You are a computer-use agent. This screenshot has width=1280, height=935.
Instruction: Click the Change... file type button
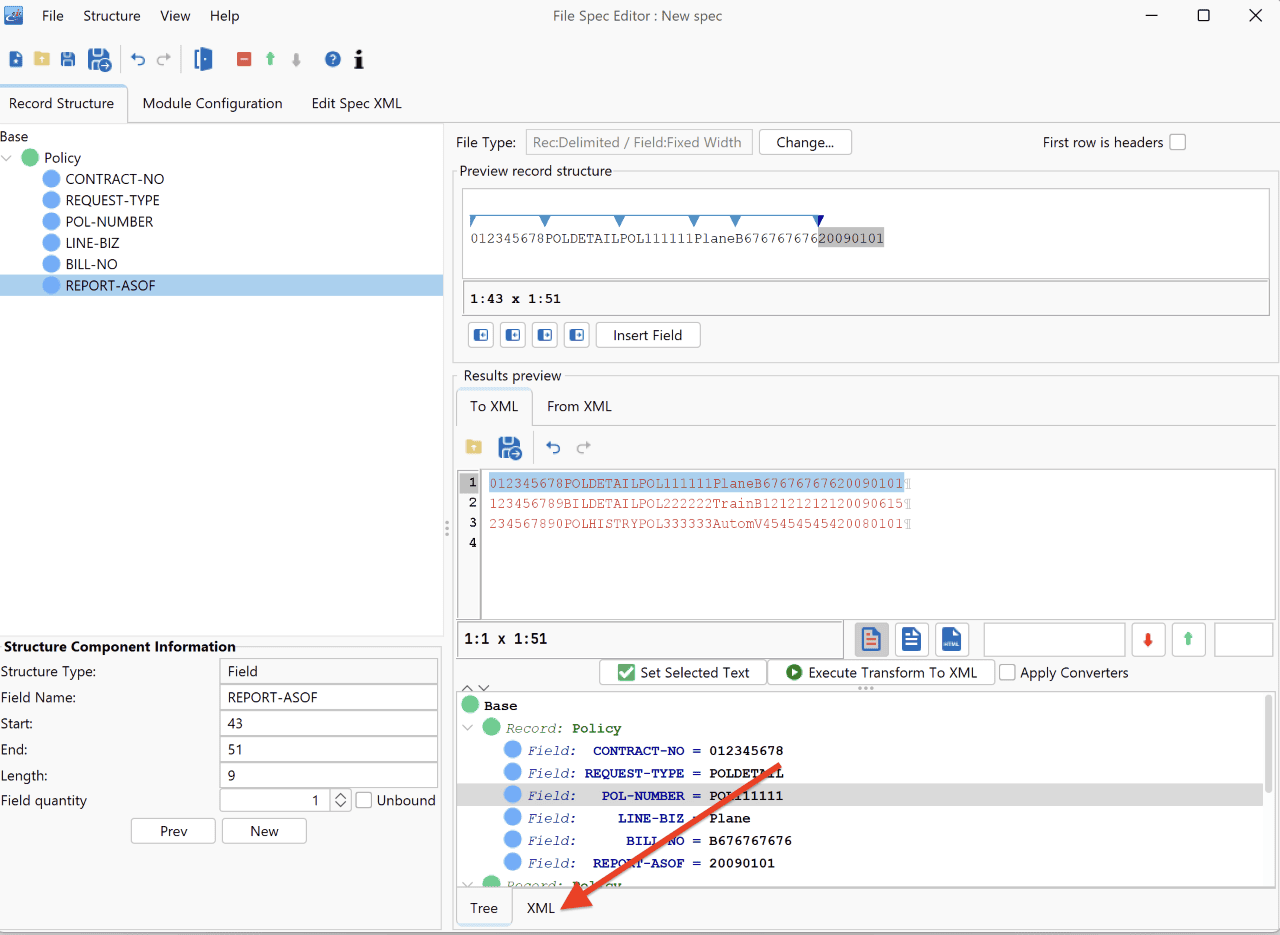[805, 142]
